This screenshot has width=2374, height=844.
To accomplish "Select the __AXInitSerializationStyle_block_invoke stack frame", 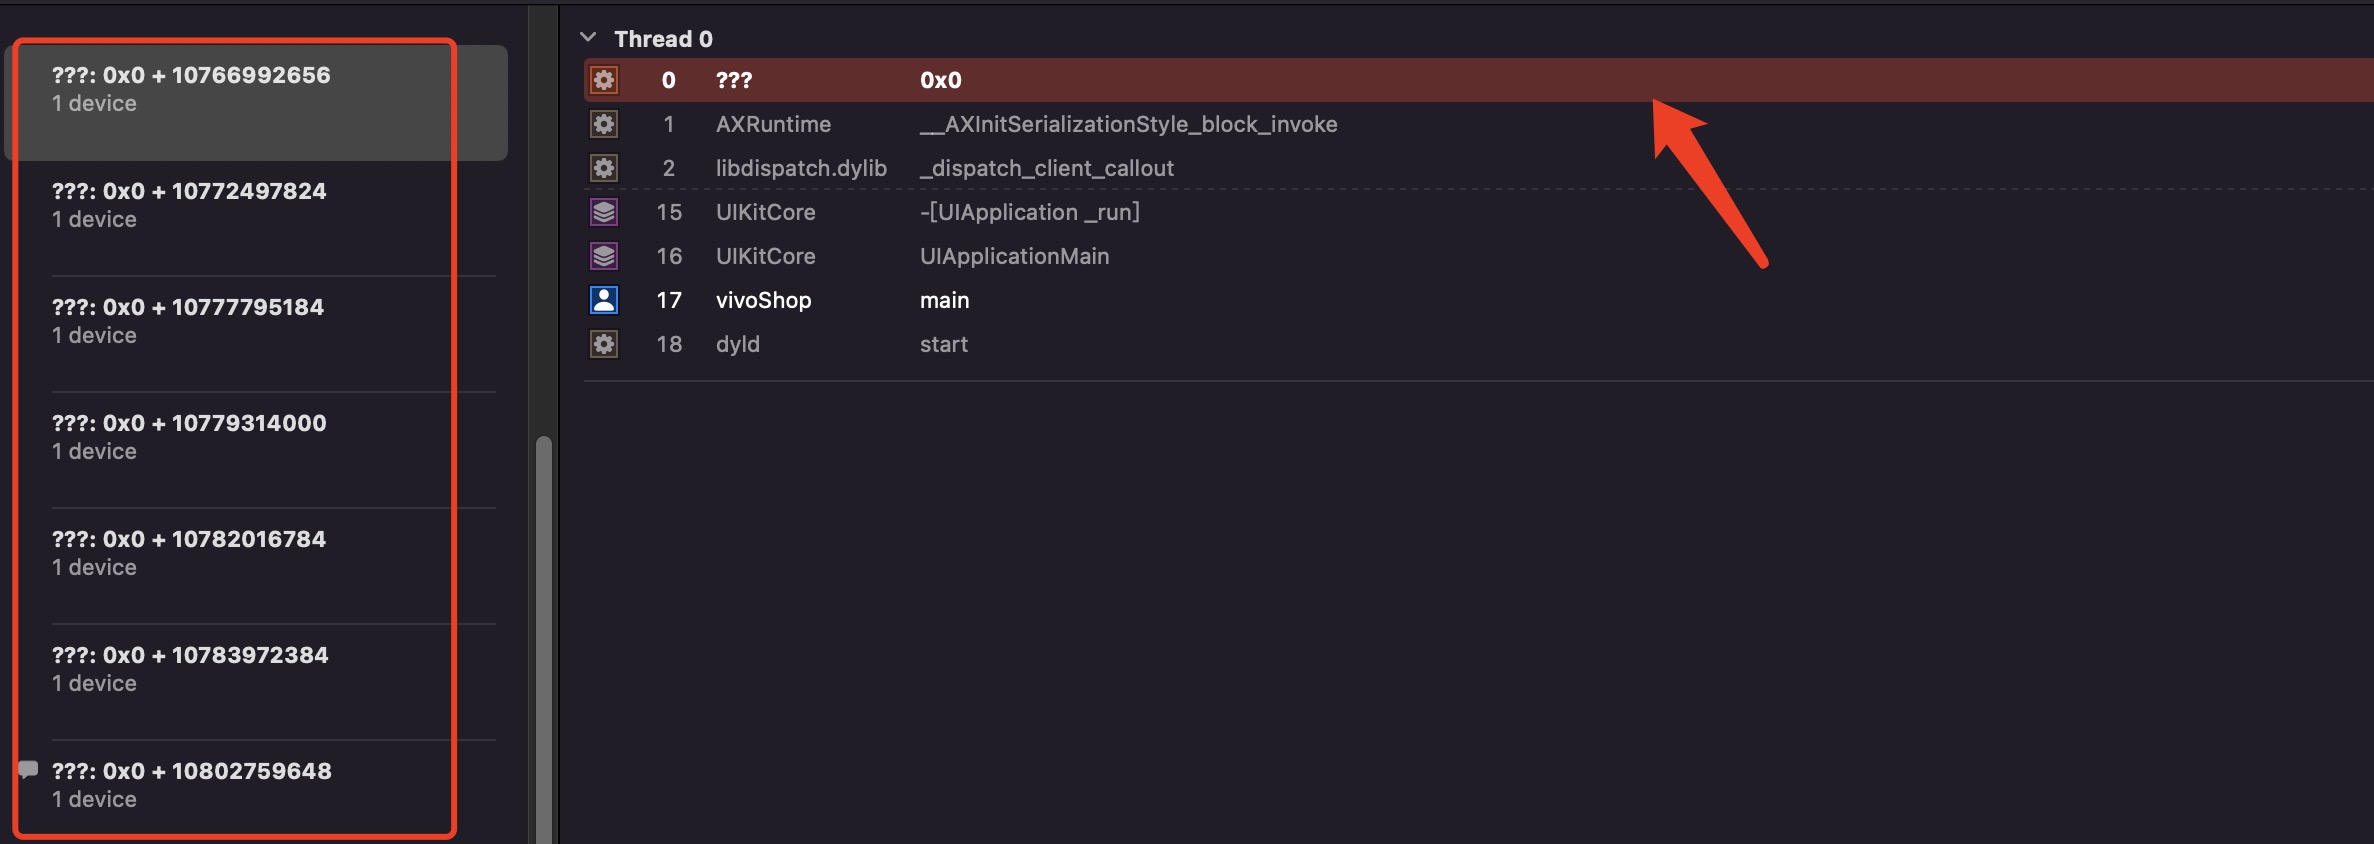I will (1478, 124).
